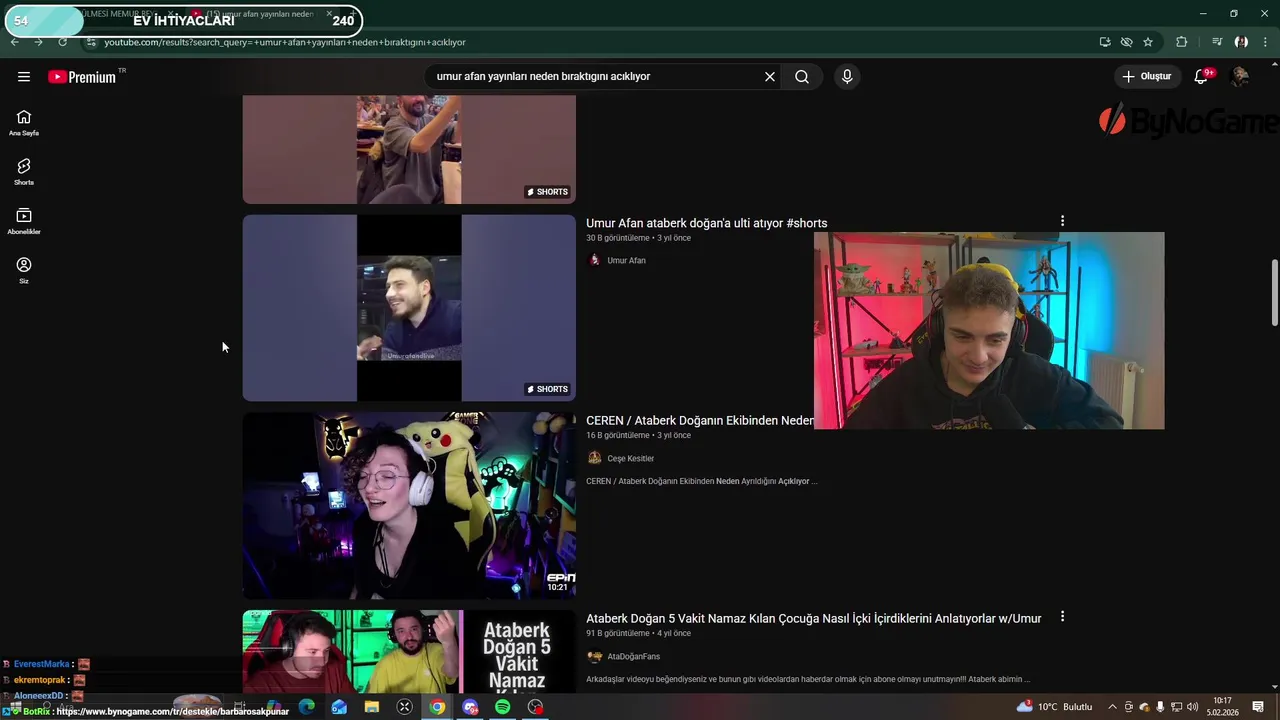Open the volume speaker tray icon
The height and width of the screenshot is (720, 1280).
1192,707
